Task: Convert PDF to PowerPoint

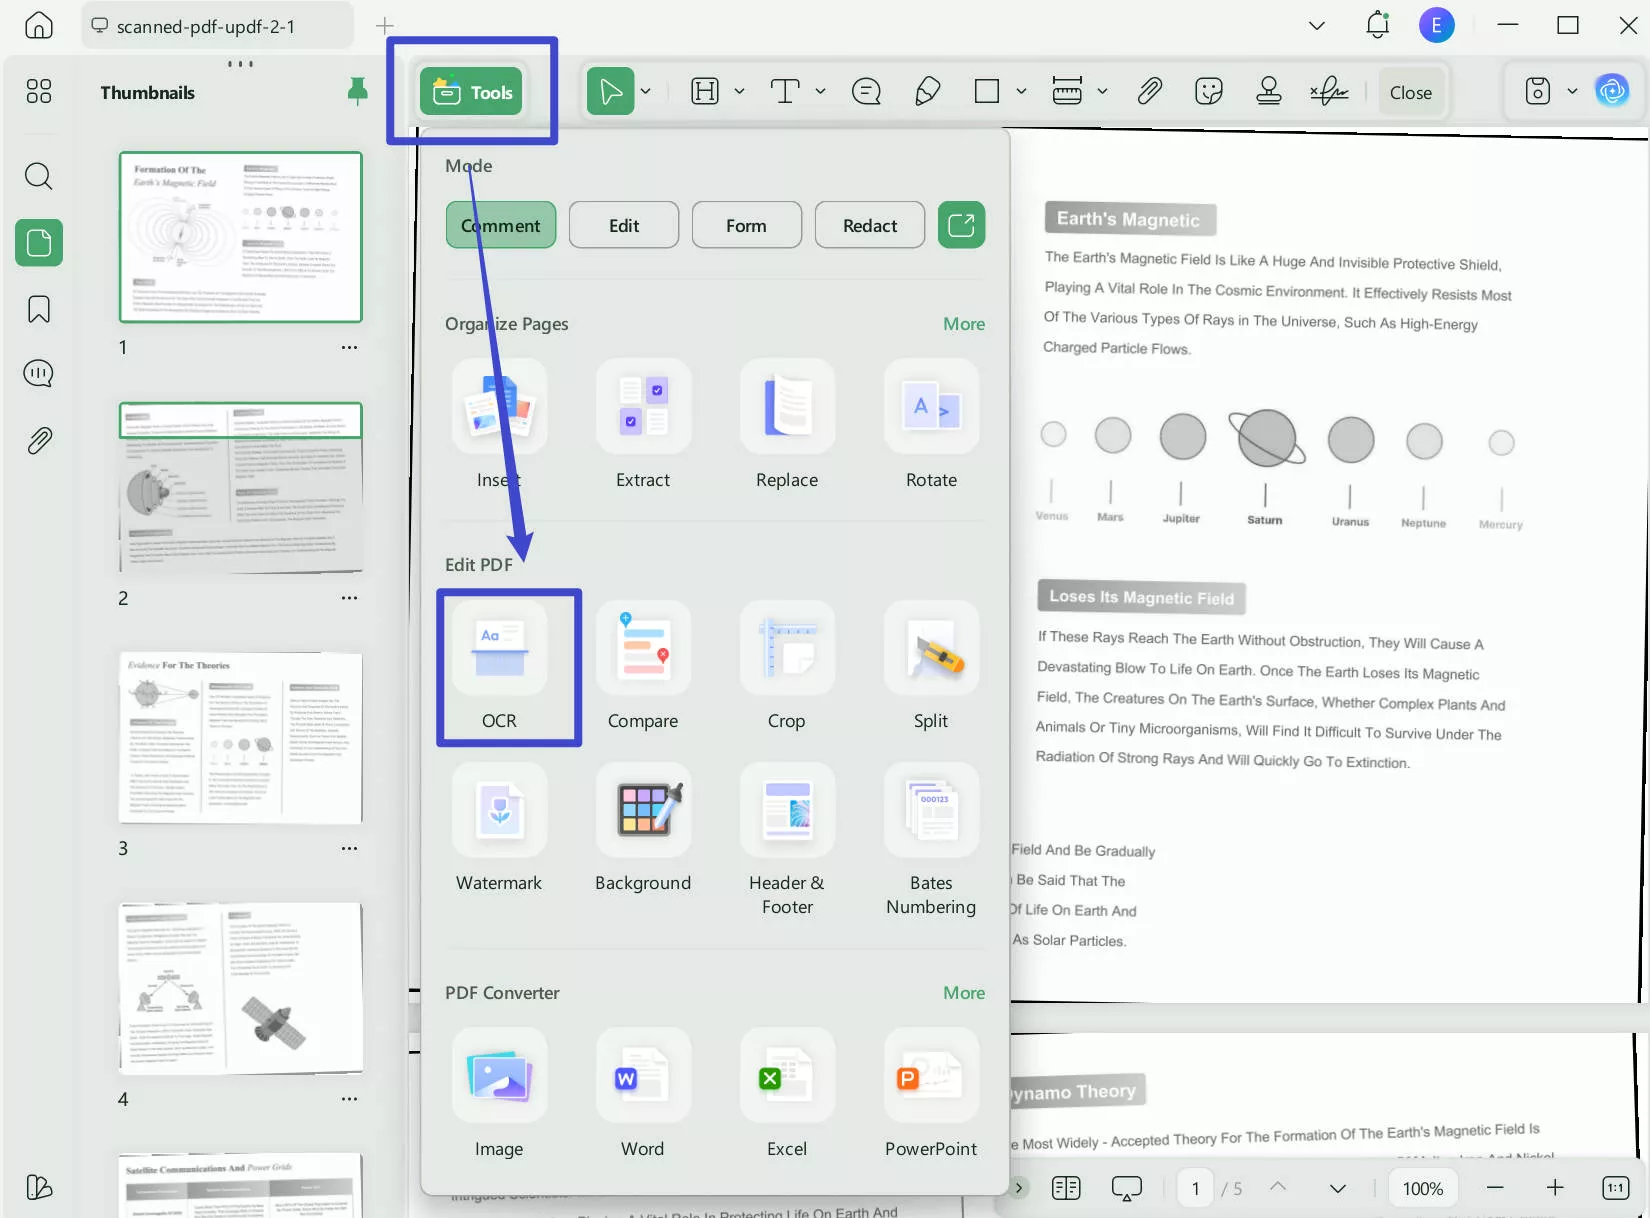Action: pyautogui.click(x=931, y=1093)
